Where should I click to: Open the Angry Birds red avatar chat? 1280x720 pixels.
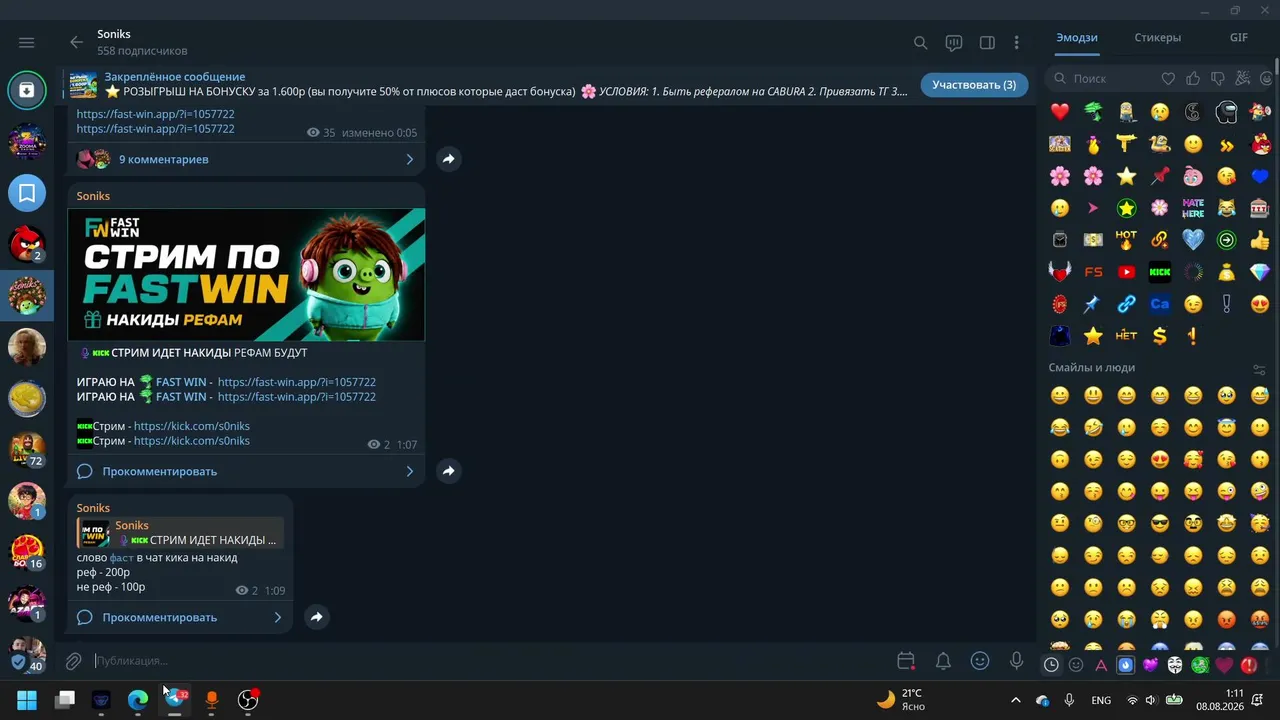(x=27, y=243)
